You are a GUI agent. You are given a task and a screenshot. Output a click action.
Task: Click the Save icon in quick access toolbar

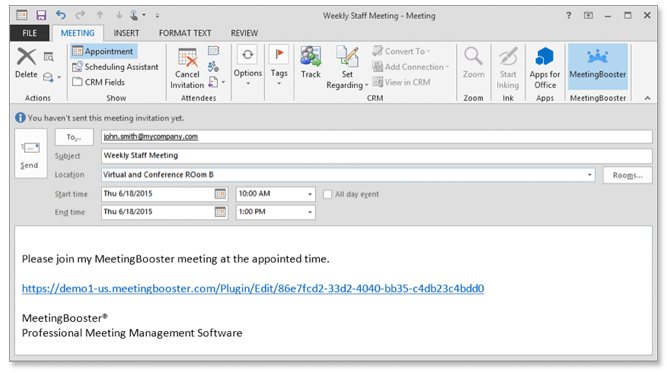[x=41, y=15]
